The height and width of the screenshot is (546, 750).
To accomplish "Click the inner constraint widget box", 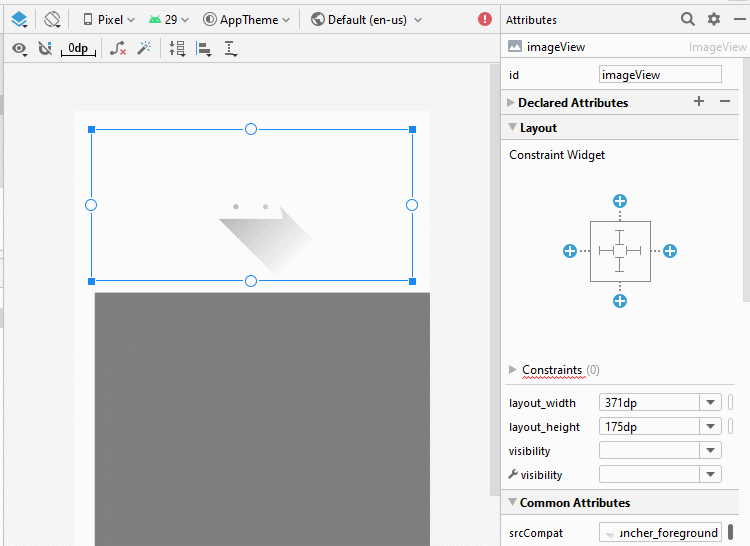I will click(620, 251).
